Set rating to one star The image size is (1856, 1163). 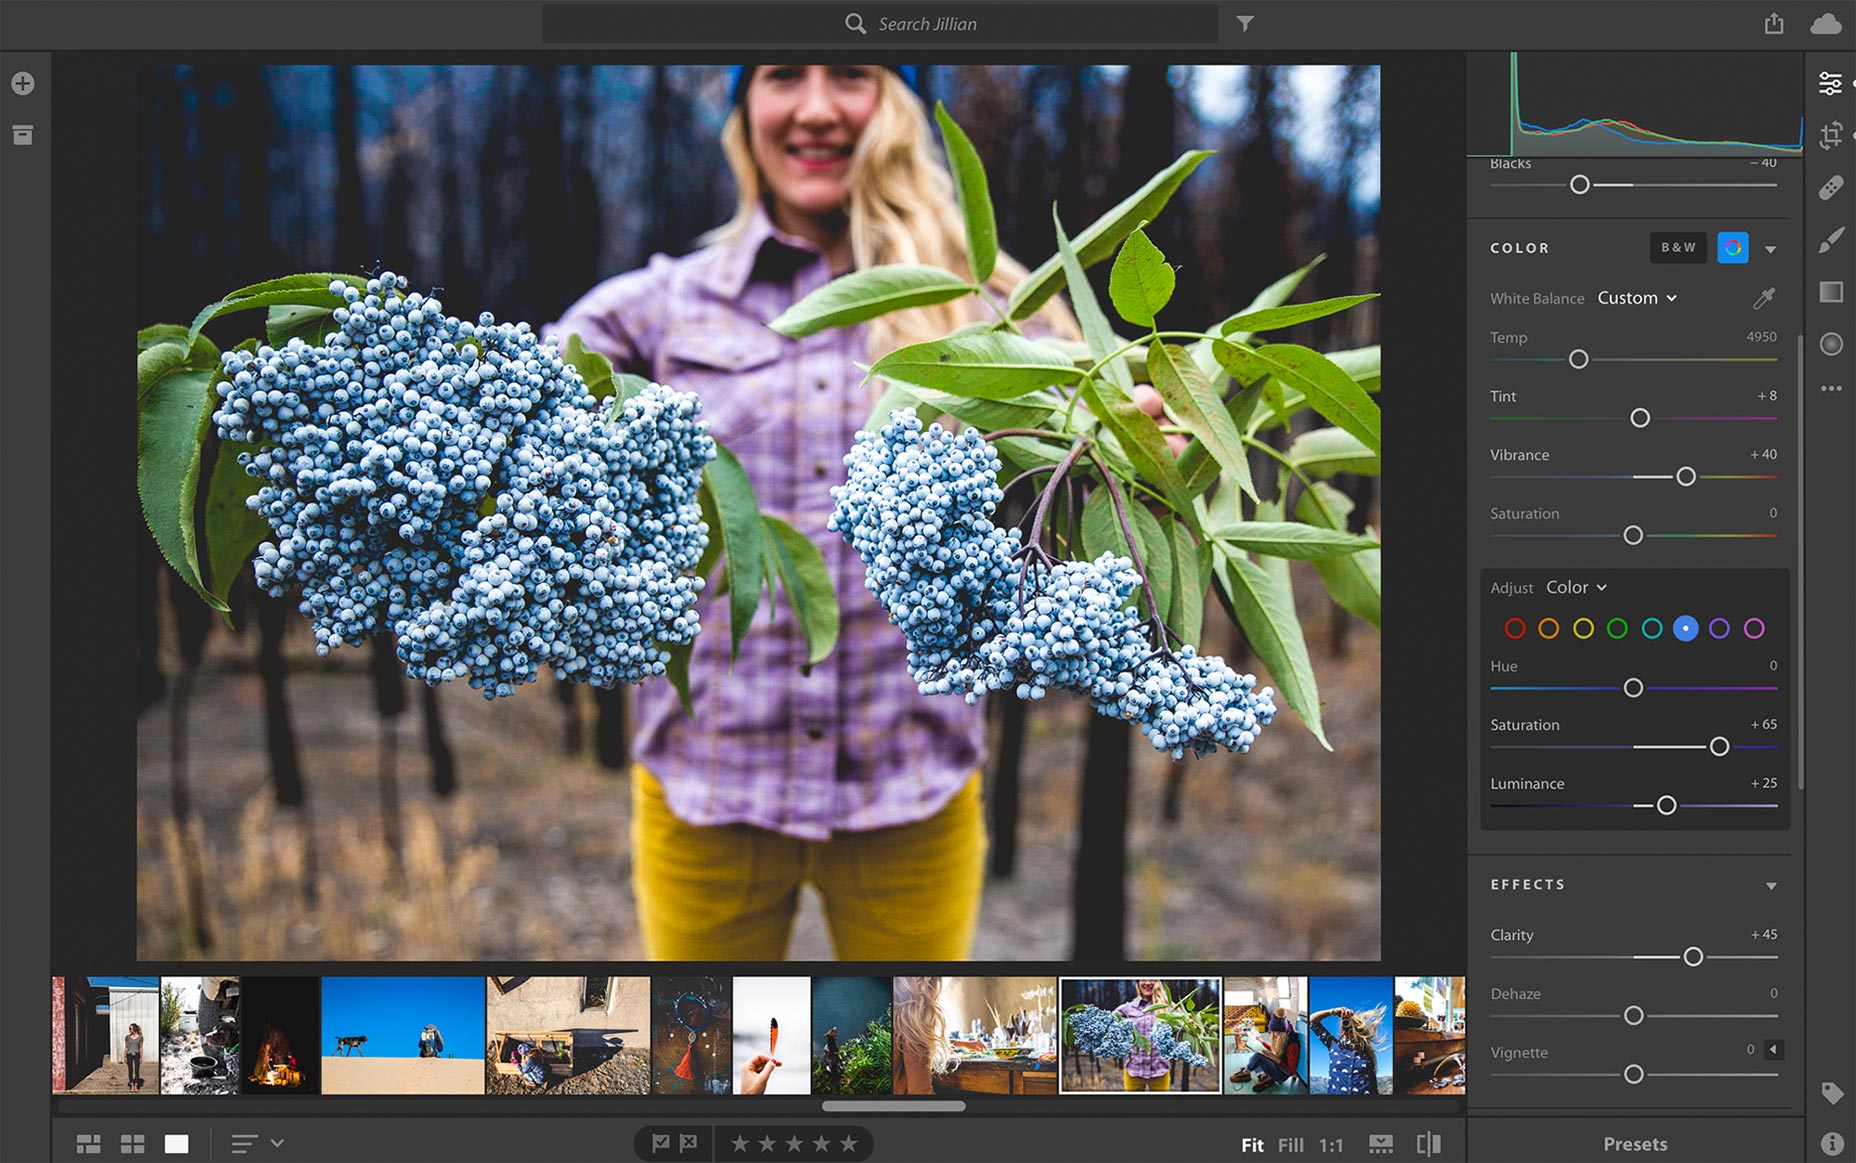click(740, 1143)
